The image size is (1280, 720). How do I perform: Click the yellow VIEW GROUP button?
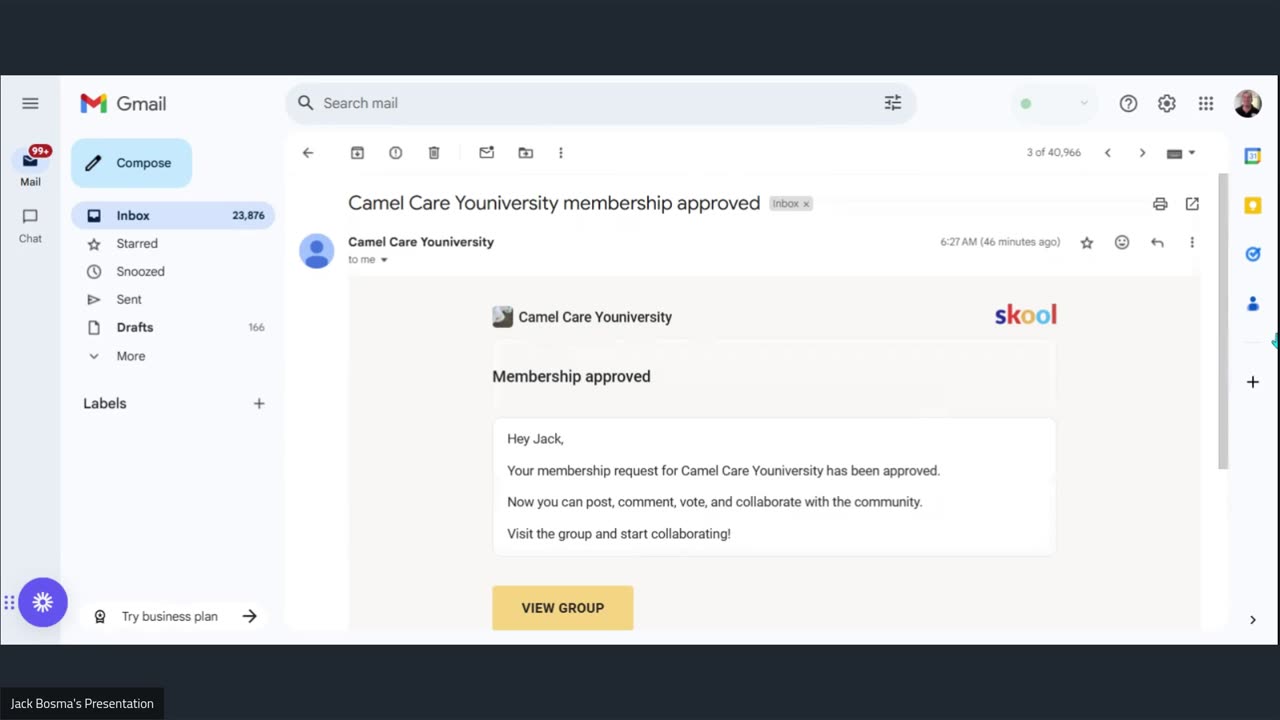pyautogui.click(x=562, y=607)
